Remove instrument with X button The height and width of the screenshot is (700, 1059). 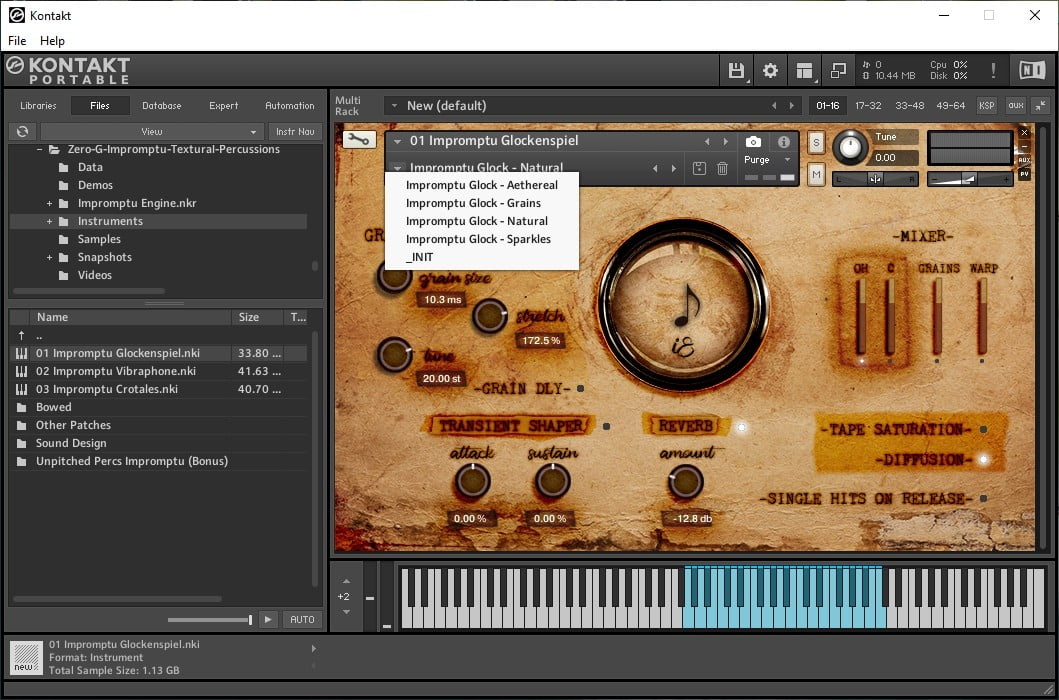point(1024,132)
